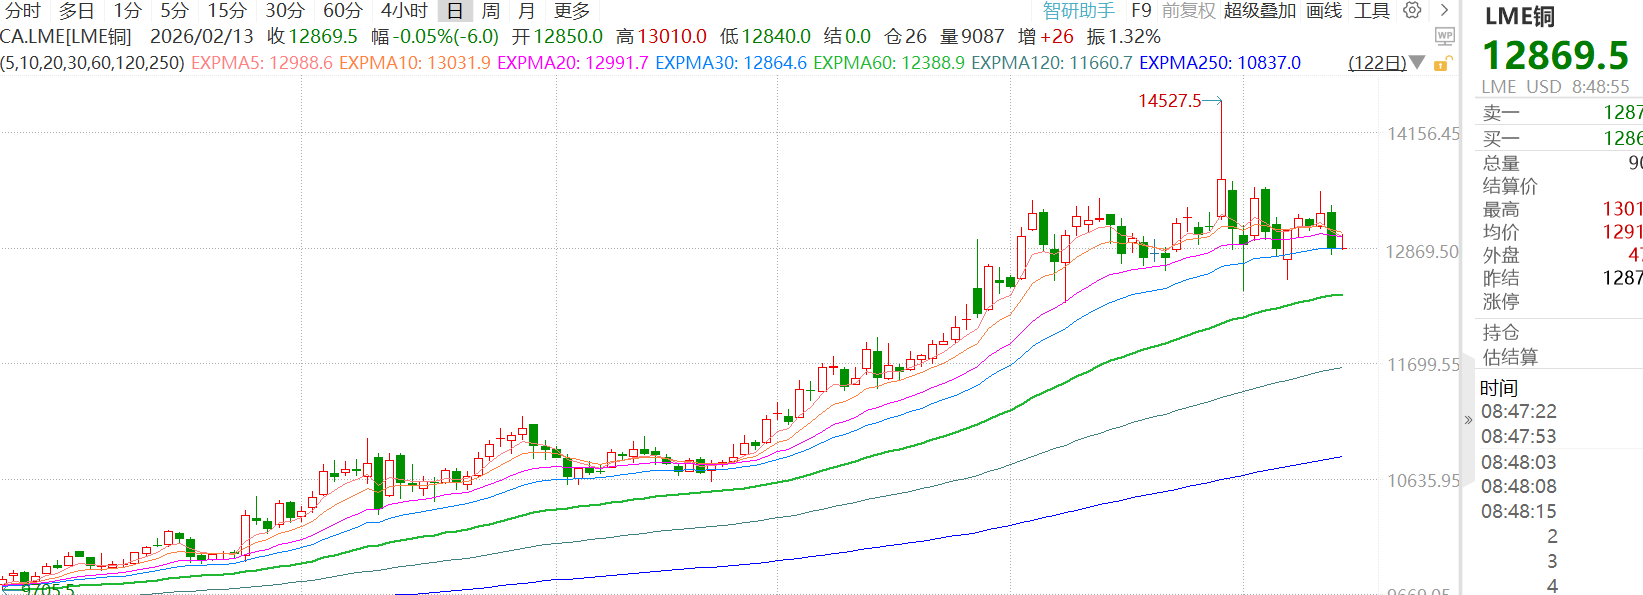Viewport: 1643px width, 595px height.
Task: Click the (122日) period link
Action: point(1377,63)
